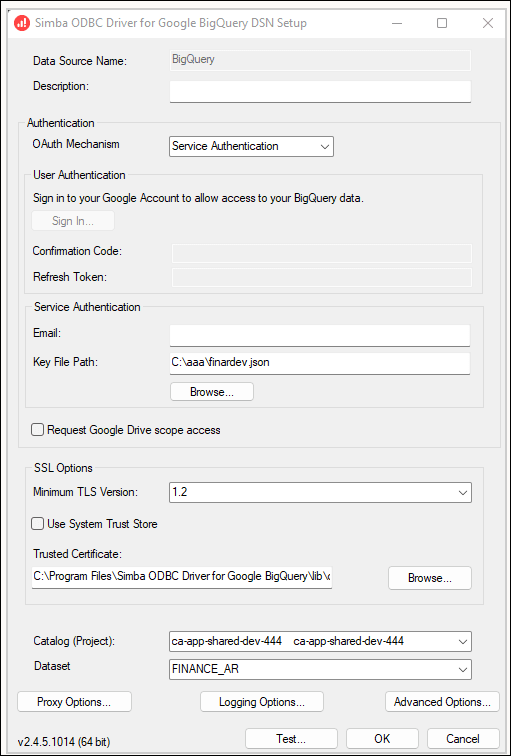Open Advanced Options

[x=442, y=702]
